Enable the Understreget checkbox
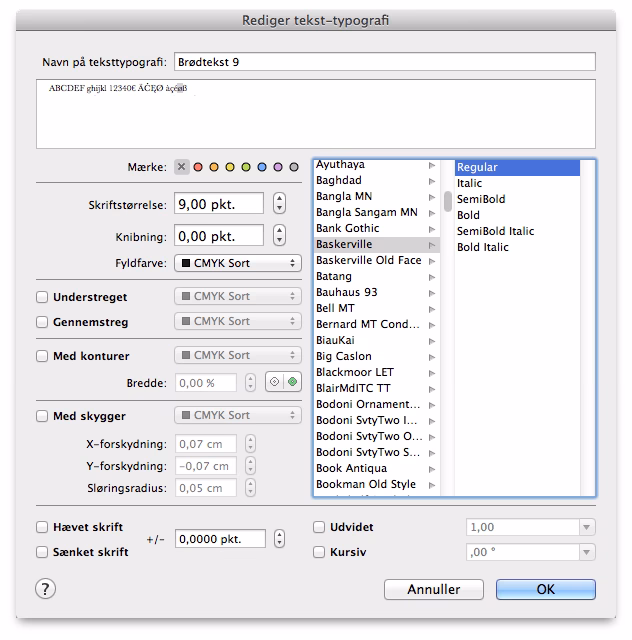The image size is (632, 640). click(x=42, y=297)
